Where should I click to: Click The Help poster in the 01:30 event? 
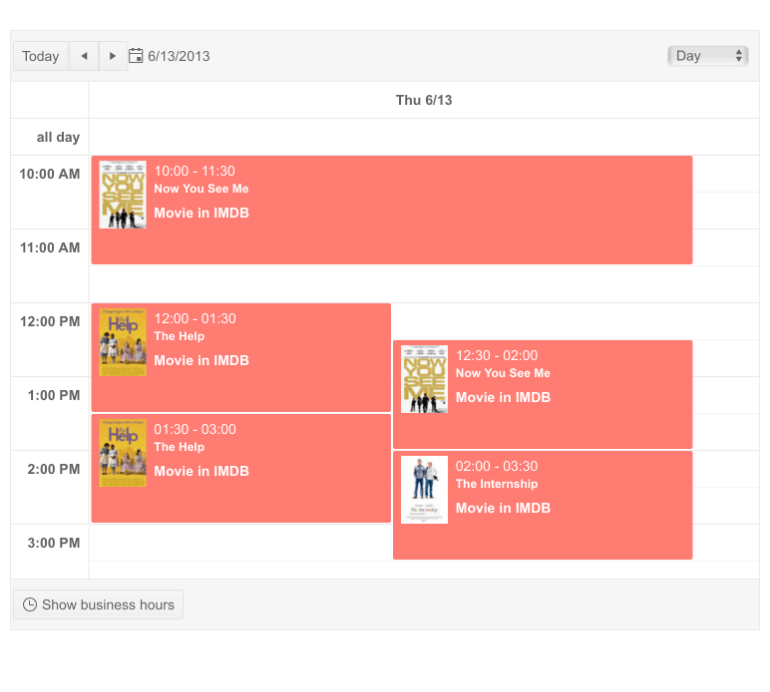pos(123,453)
